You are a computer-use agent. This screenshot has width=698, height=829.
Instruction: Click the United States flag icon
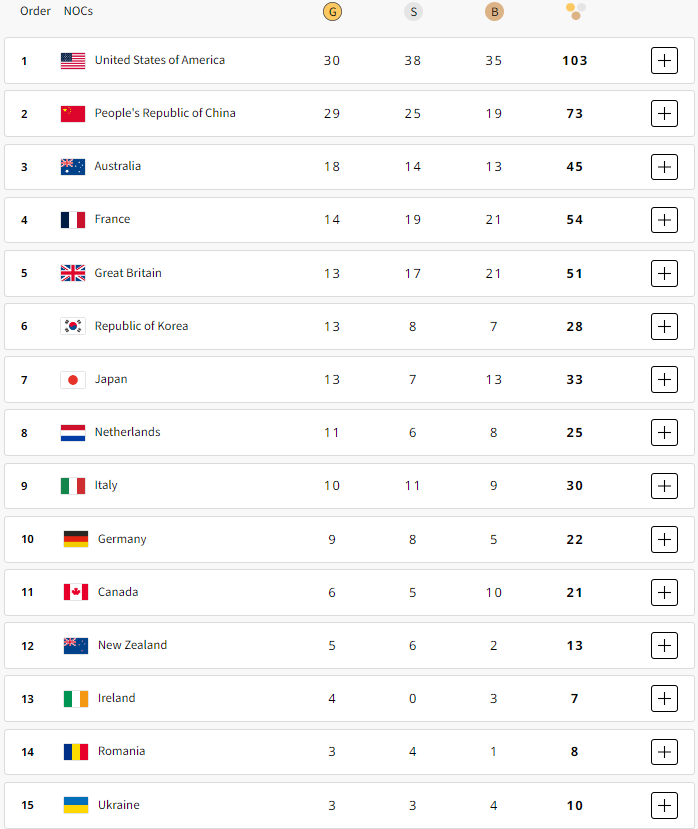point(73,61)
